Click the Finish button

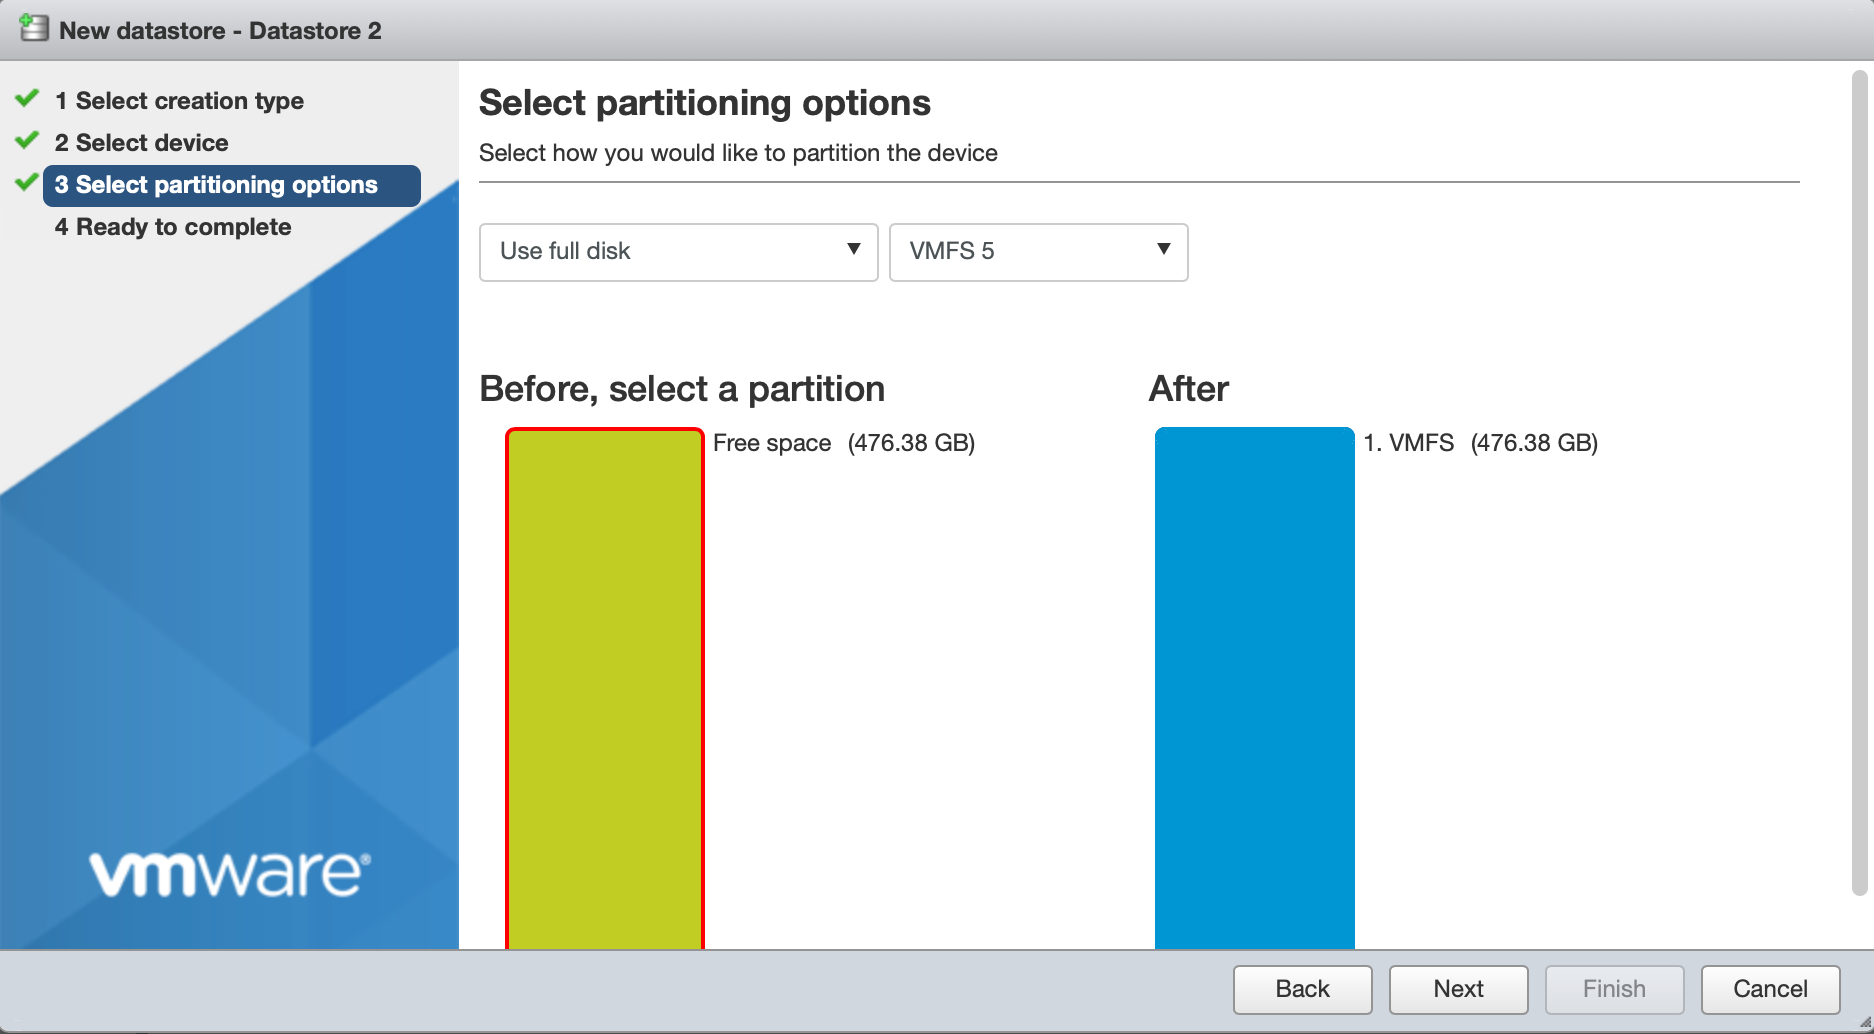pyautogui.click(x=1614, y=989)
